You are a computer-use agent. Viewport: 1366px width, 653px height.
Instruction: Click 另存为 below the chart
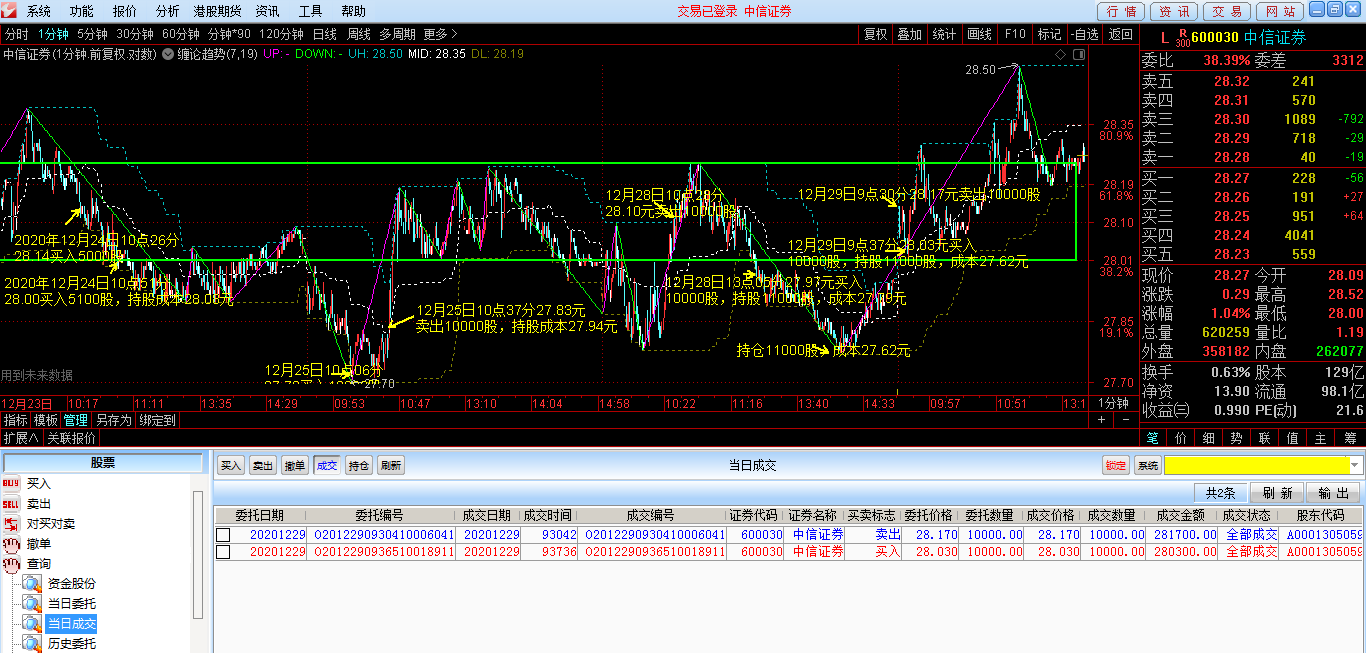113,420
